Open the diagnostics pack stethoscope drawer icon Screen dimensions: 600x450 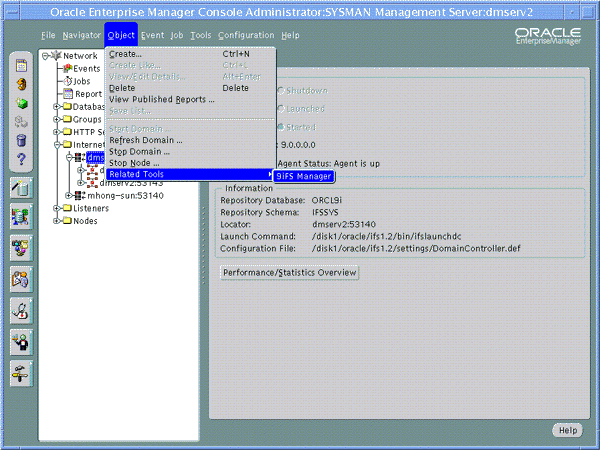point(21,311)
